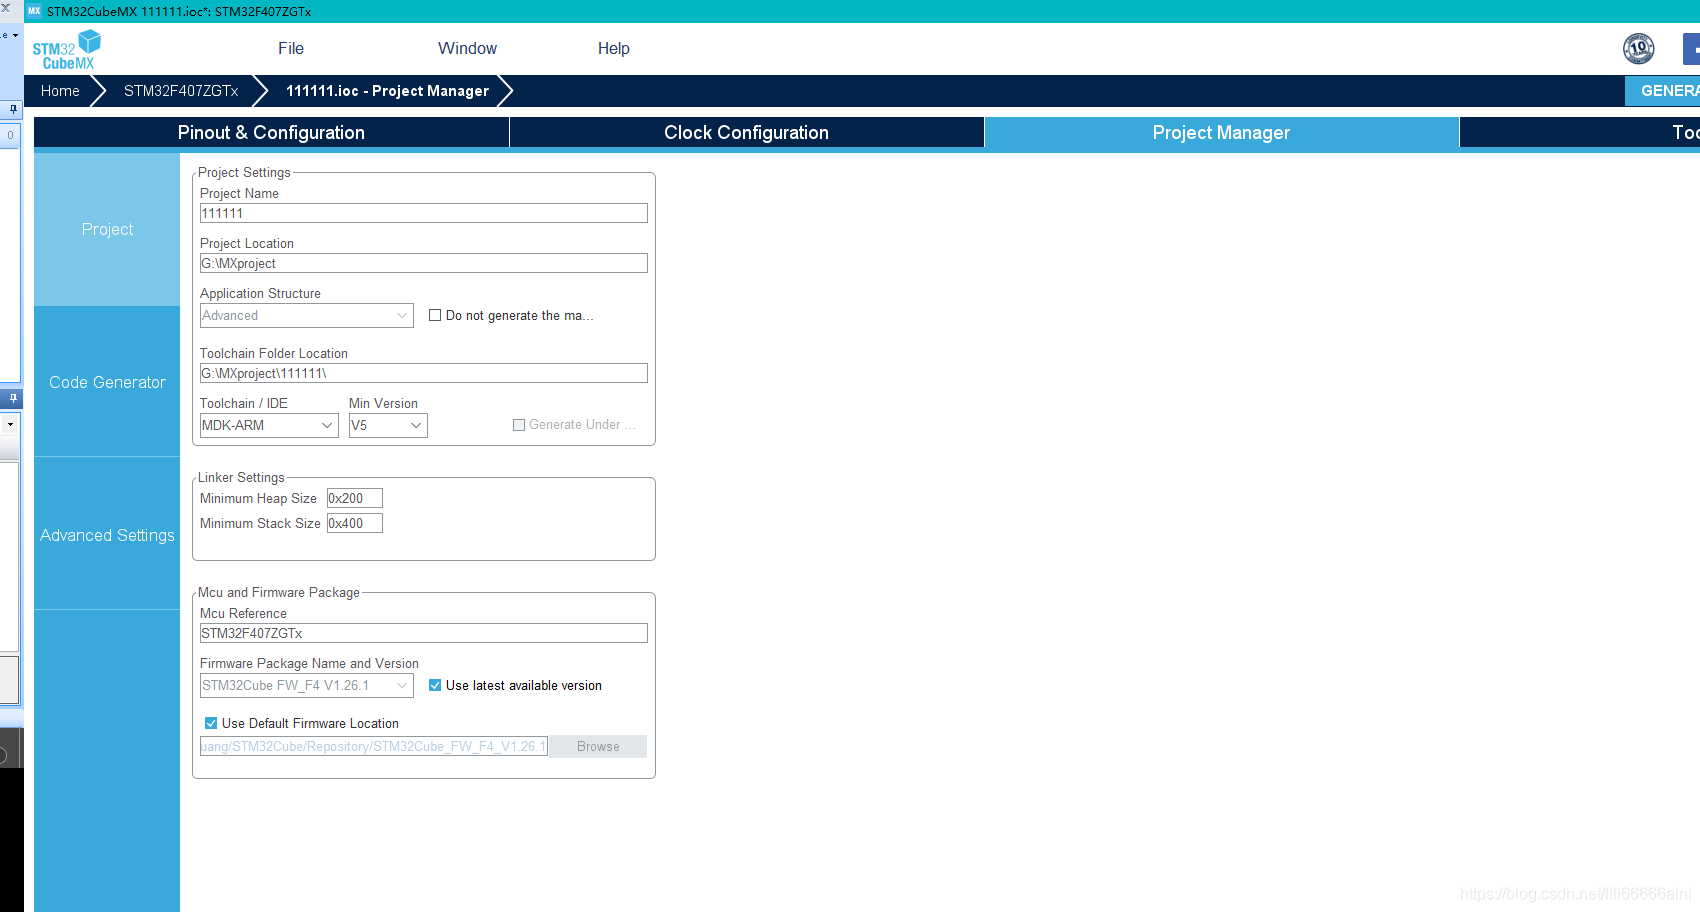Viewport: 1700px width, 912px height.
Task: Click the MX application icon in title bar
Action: tap(34, 11)
